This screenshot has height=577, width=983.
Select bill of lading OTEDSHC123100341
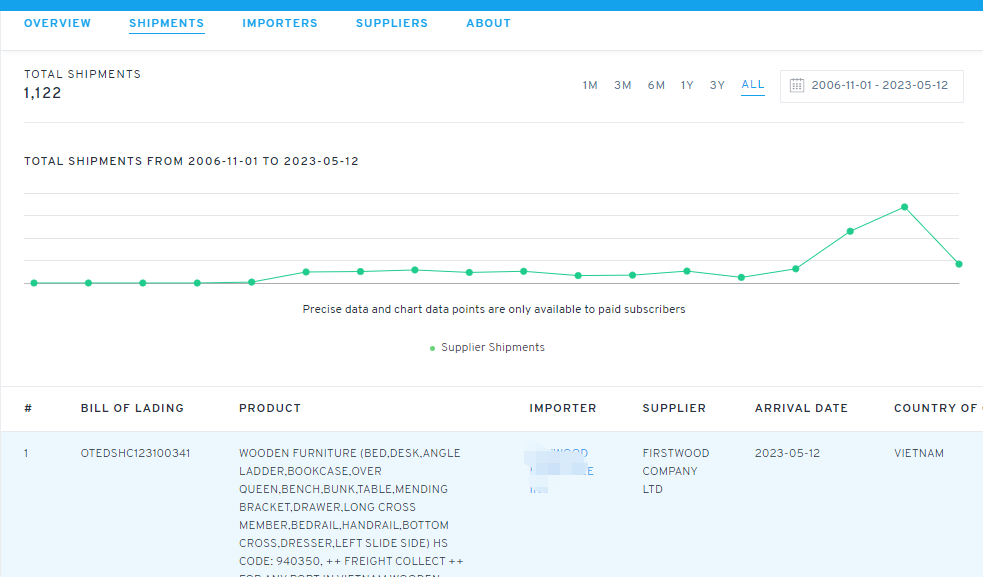coord(135,453)
